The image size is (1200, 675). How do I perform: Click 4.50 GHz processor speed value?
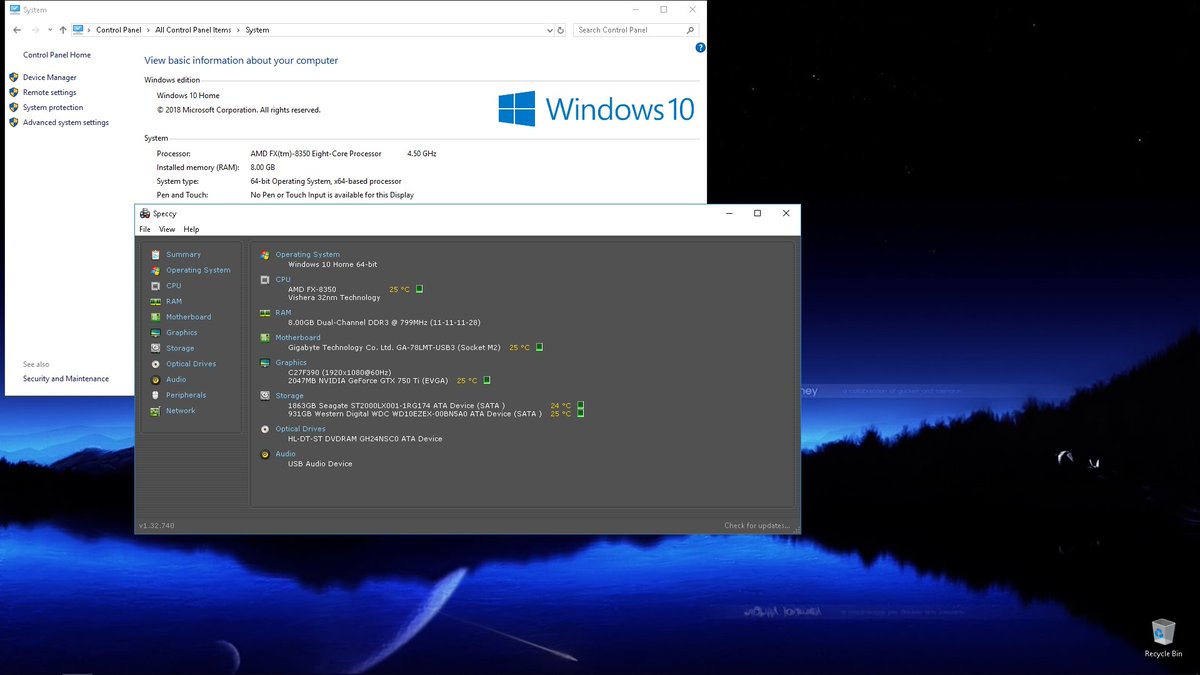422,154
